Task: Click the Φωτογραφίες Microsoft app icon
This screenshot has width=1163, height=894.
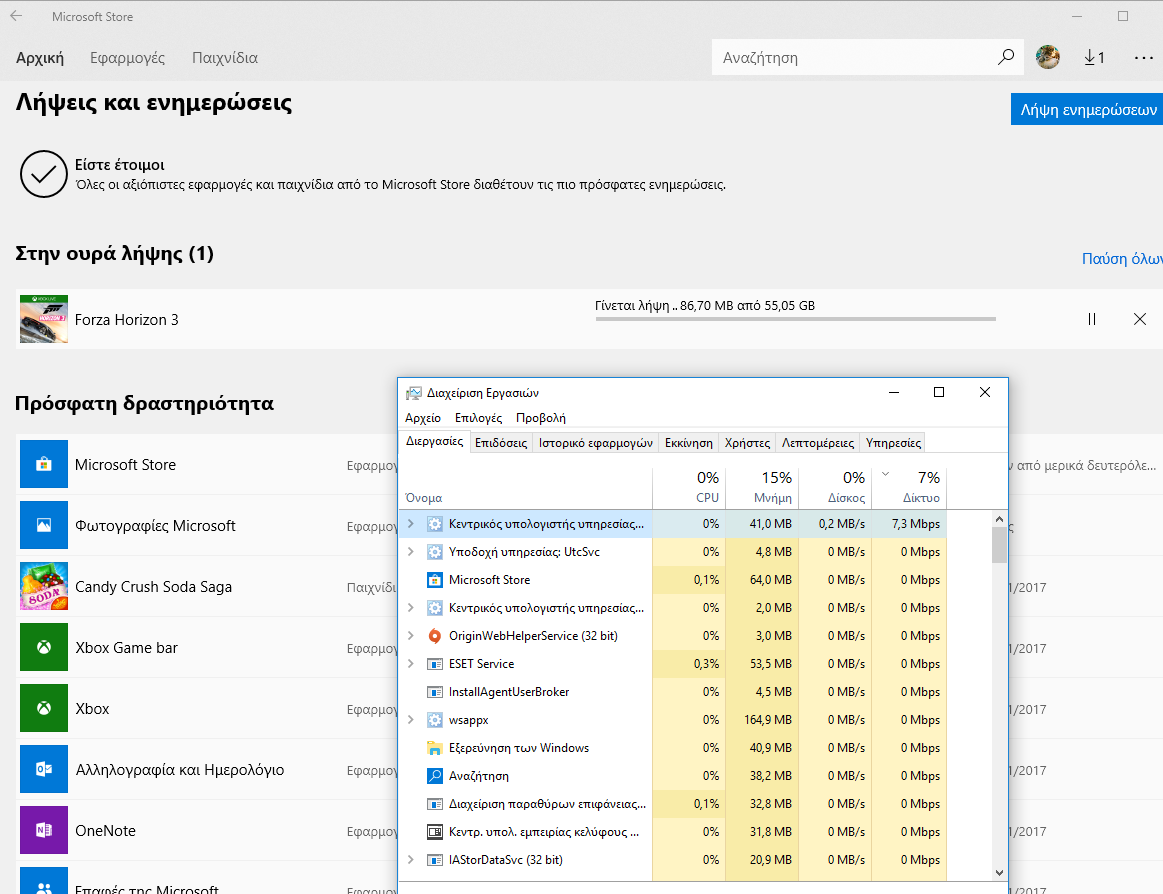Action: tap(44, 525)
